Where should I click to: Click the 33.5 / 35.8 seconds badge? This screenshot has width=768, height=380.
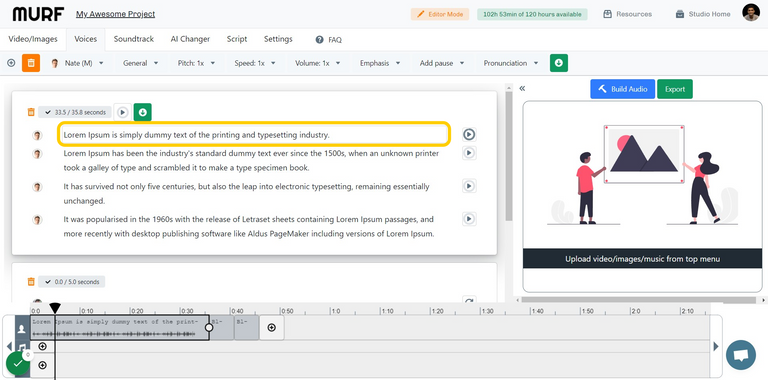pyautogui.click(x=75, y=112)
